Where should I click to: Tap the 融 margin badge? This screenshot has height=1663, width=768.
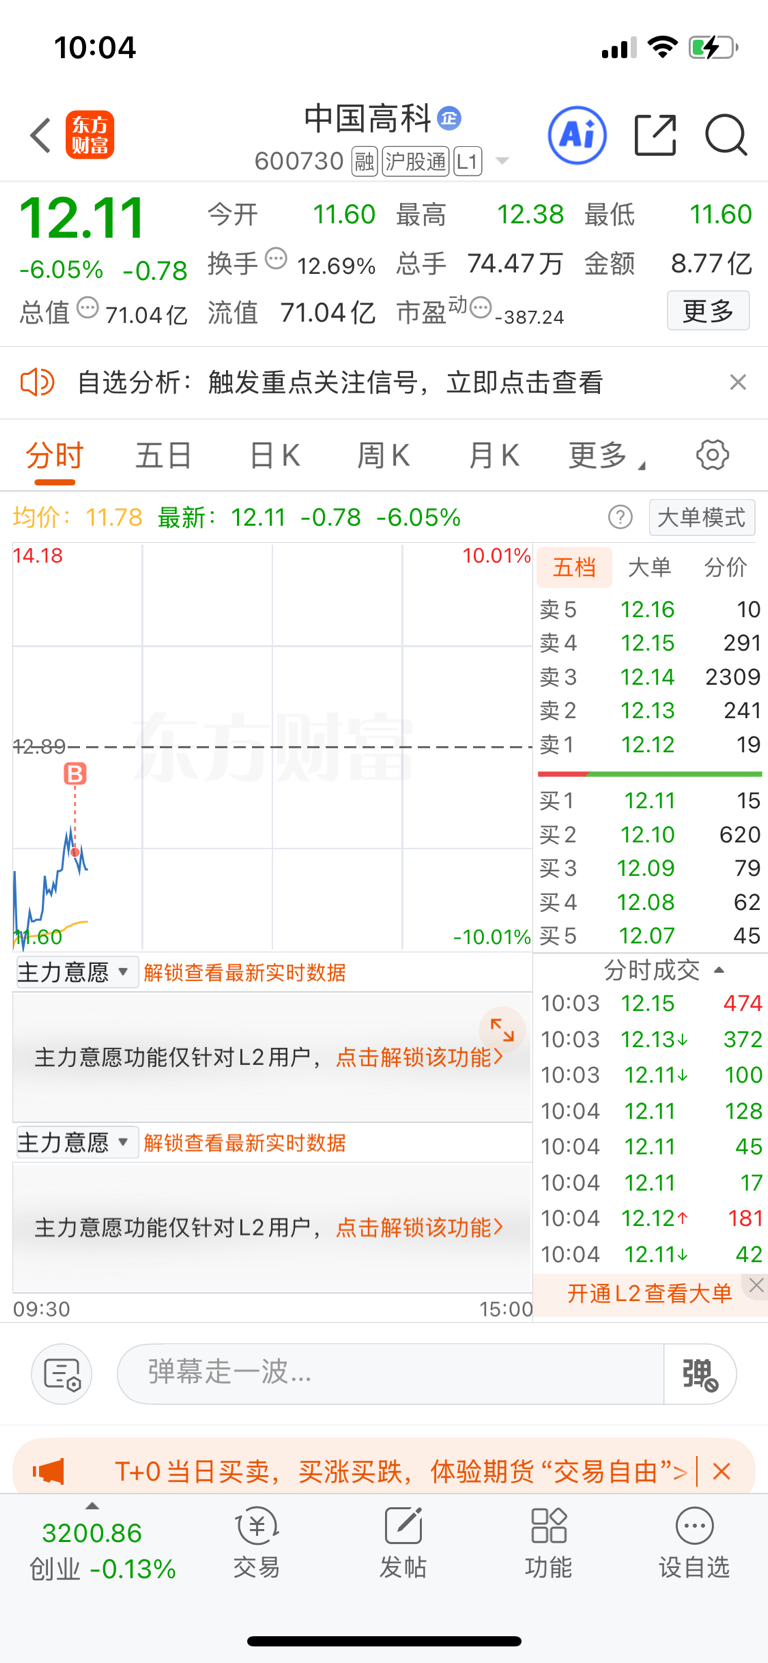365,162
